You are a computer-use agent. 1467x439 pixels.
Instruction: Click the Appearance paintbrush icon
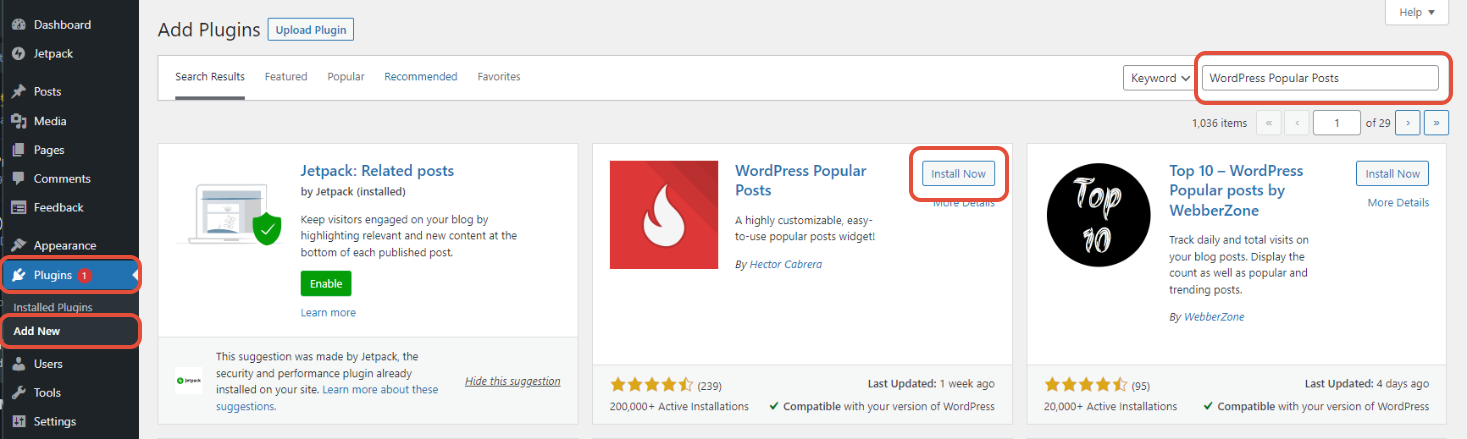point(18,245)
